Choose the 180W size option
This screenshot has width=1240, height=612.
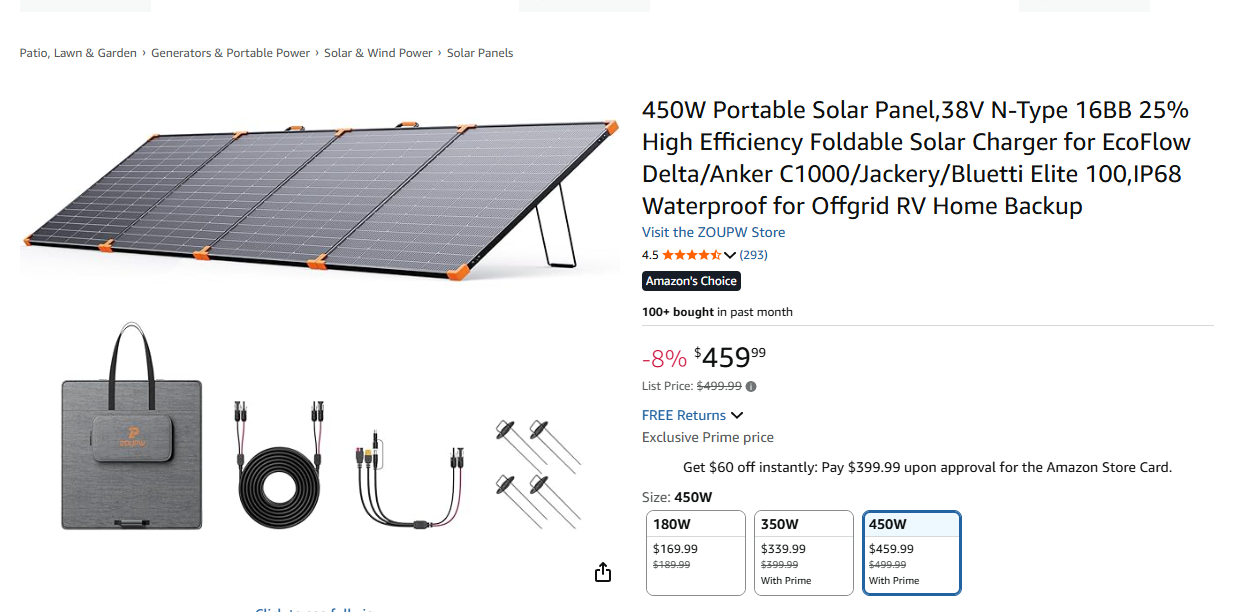(x=696, y=552)
